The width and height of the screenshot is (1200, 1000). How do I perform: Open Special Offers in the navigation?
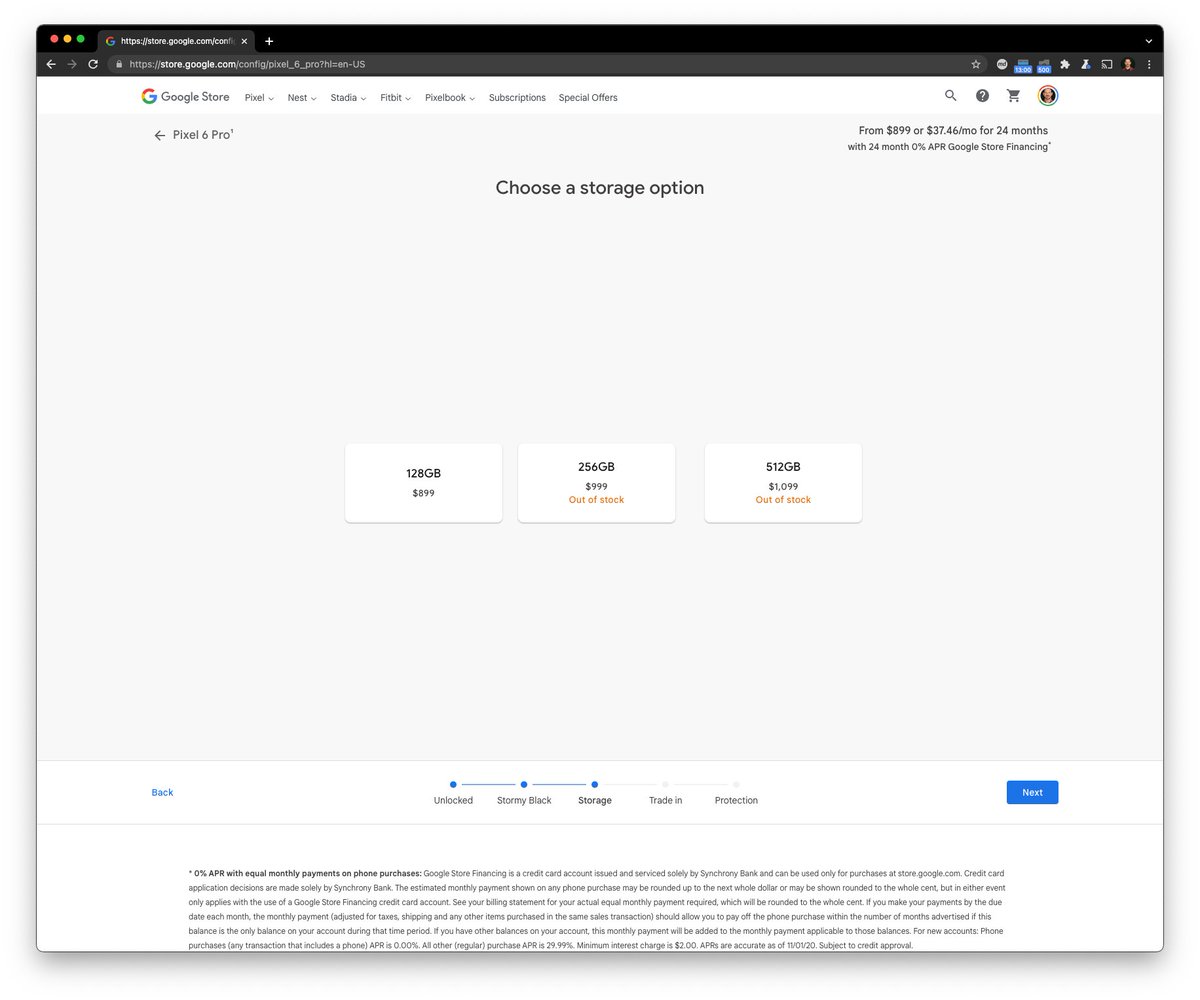point(588,98)
